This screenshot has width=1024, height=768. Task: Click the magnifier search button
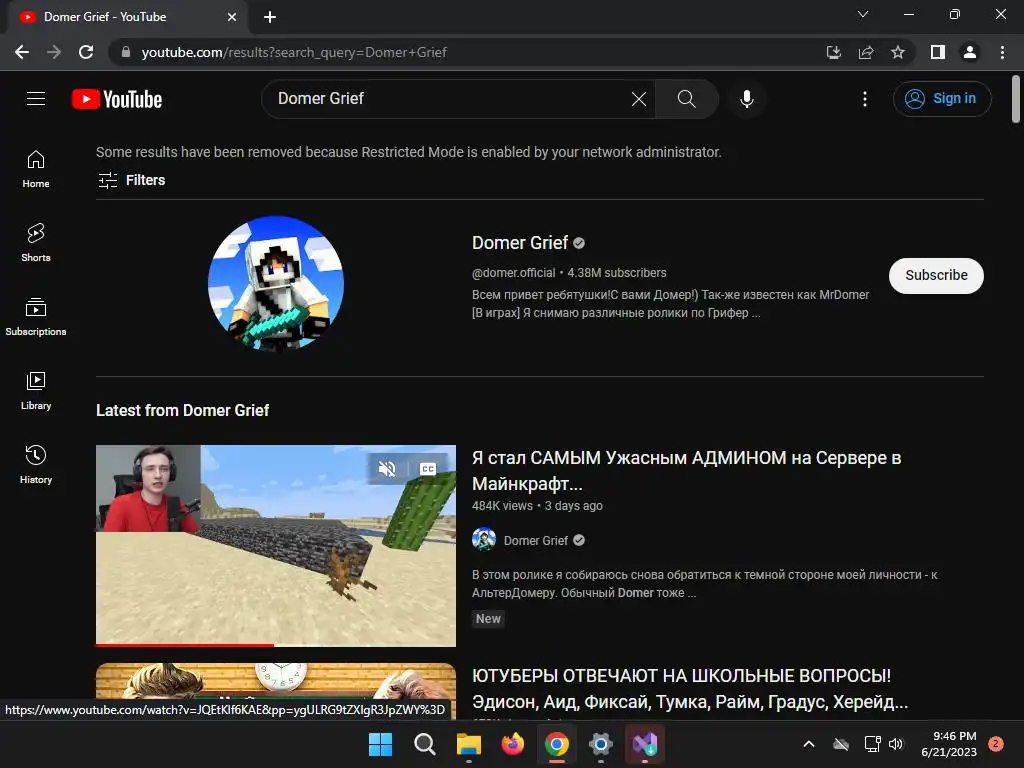686,99
